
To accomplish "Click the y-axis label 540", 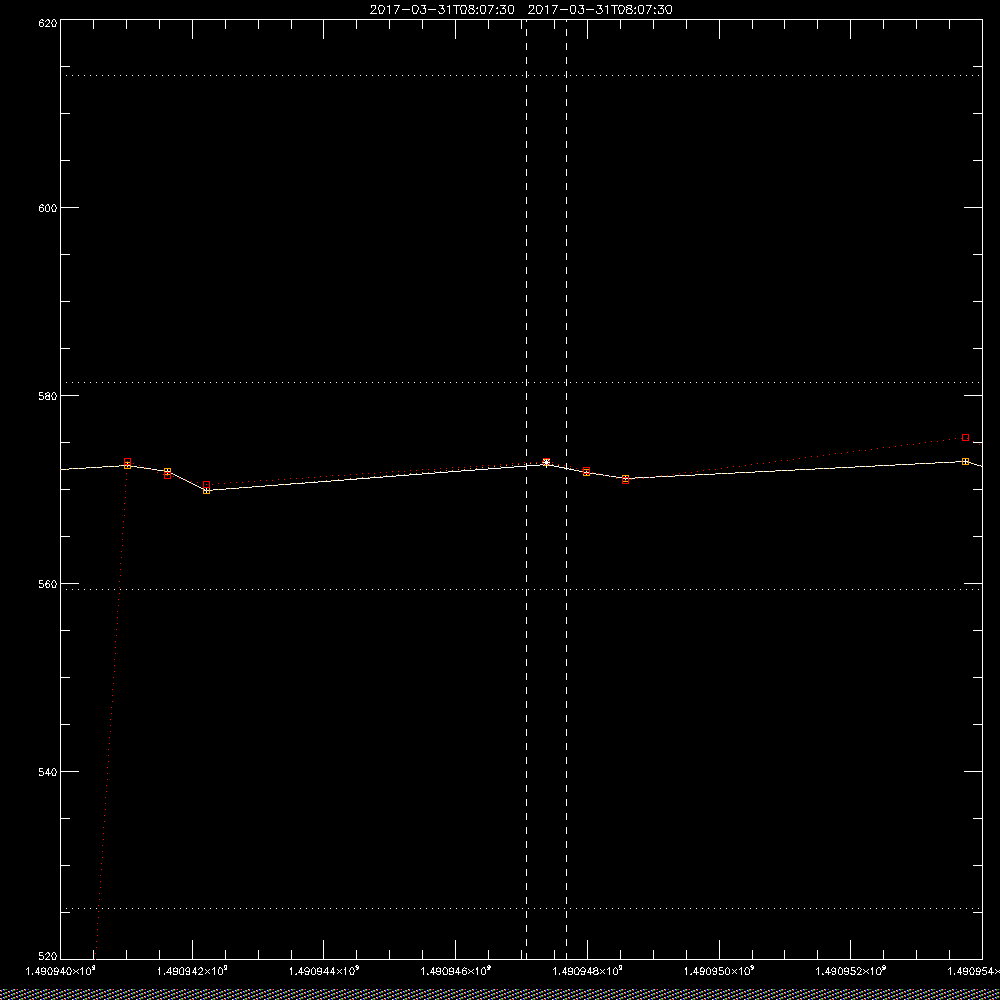I will 48,772.
